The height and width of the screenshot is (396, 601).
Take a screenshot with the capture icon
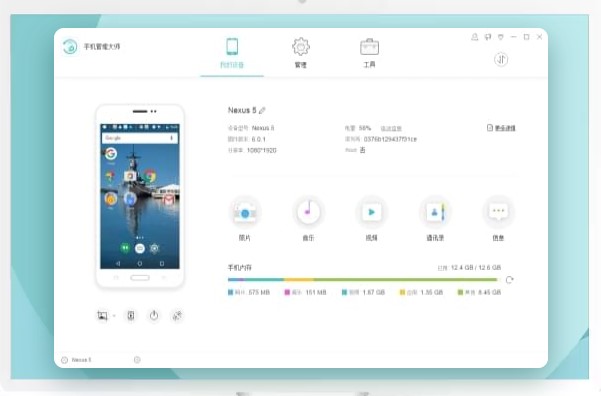click(102, 315)
